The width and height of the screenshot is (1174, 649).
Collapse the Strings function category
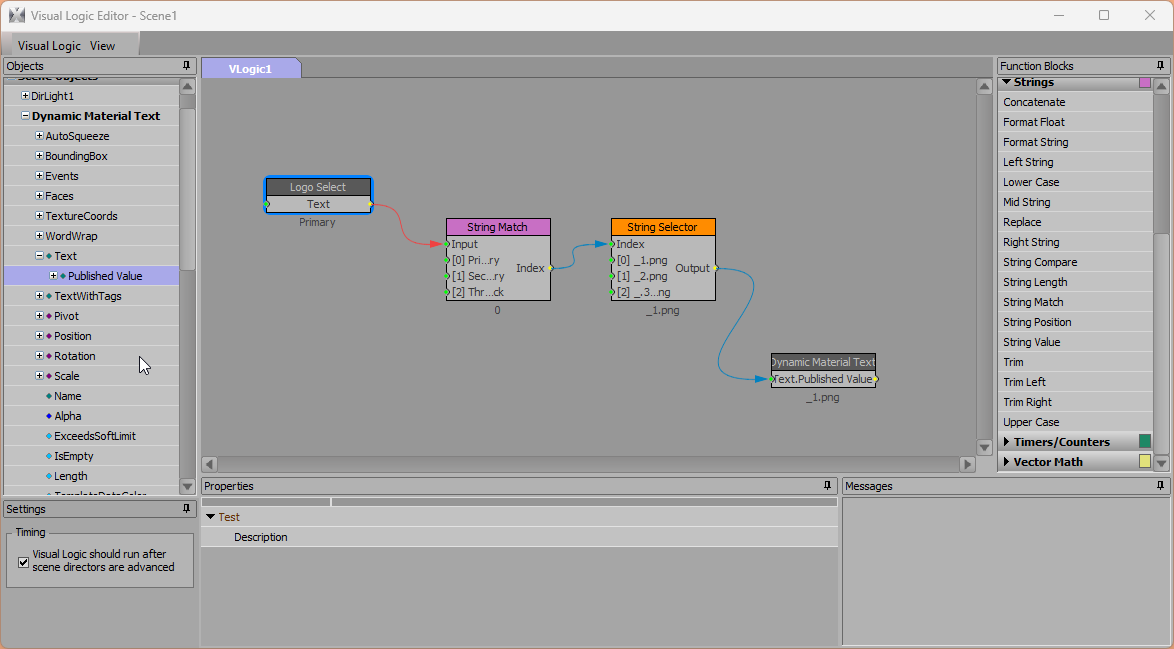[1007, 82]
